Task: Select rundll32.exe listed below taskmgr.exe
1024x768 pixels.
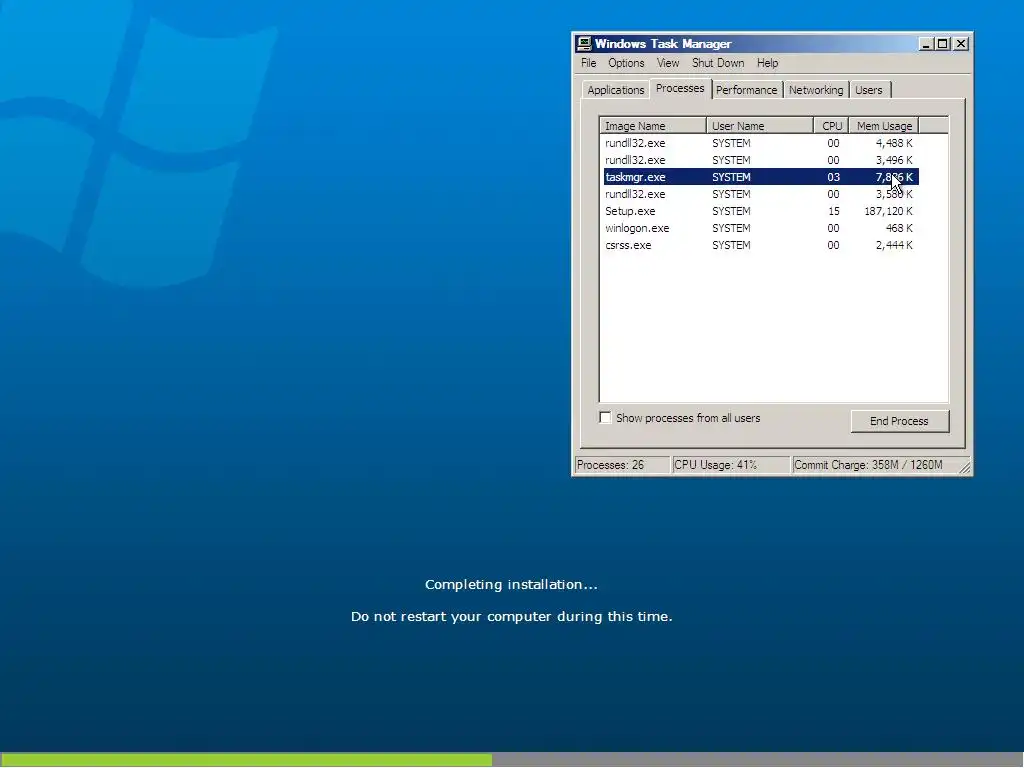Action: pos(761,194)
